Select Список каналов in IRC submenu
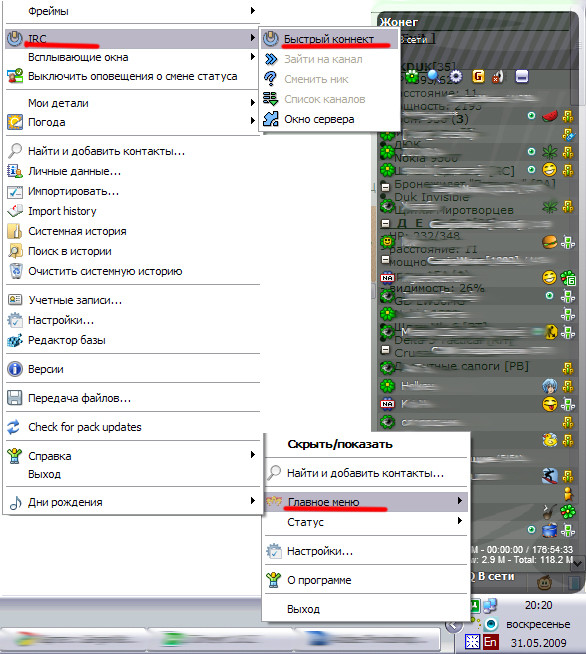 pos(329,99)
